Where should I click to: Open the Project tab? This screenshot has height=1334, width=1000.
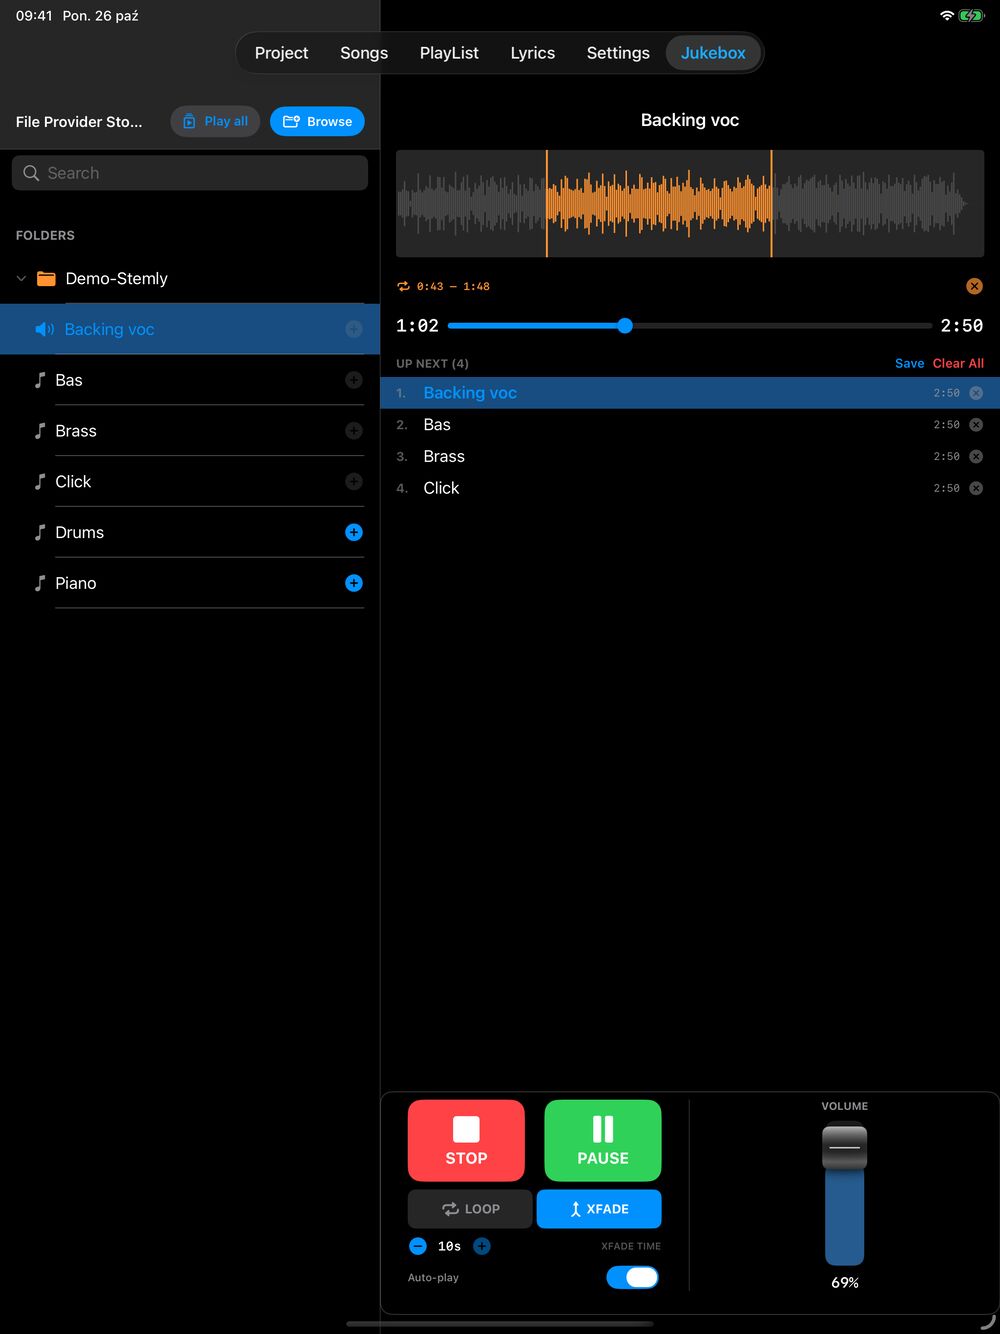coord(281,53)
